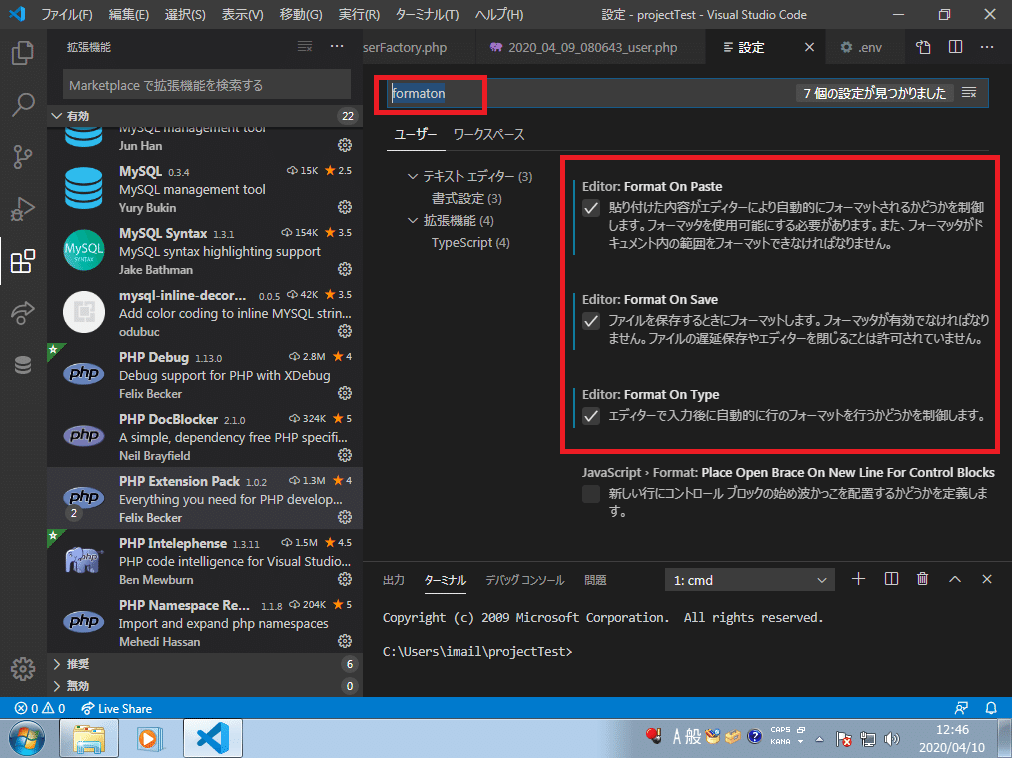The height and width of the screenshot is (758, 1012).
Task: Select 書式設定 (3) in settings tree
Action: tap(466, 199)
